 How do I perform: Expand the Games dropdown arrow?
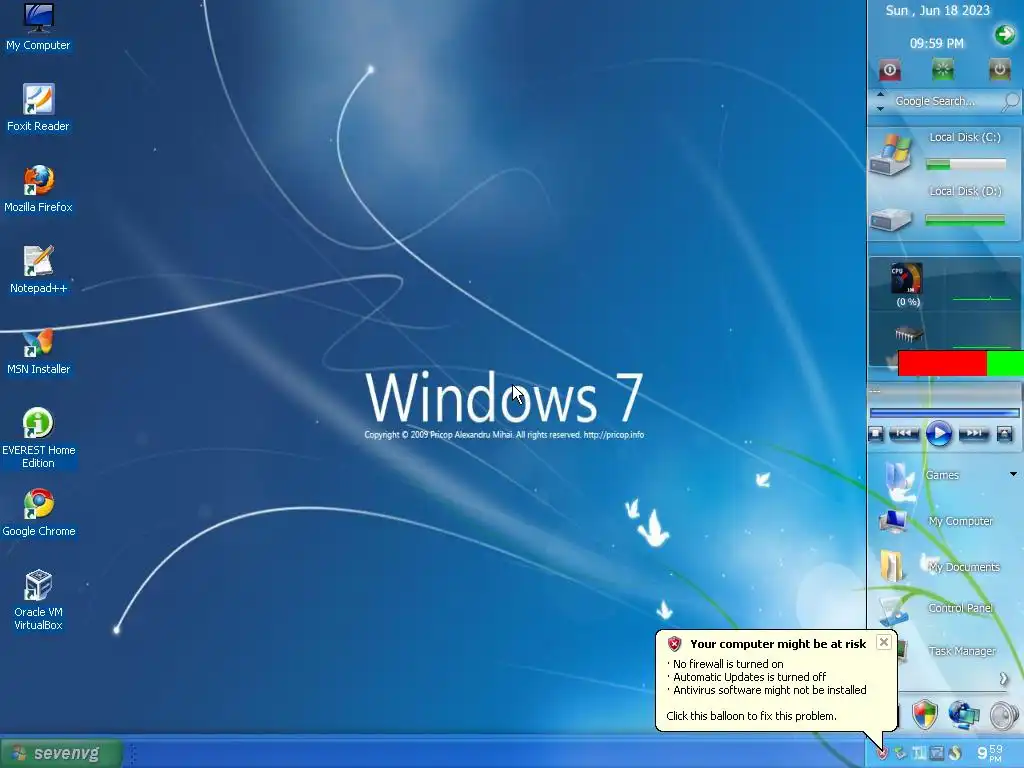click(x=1013, y=474)
